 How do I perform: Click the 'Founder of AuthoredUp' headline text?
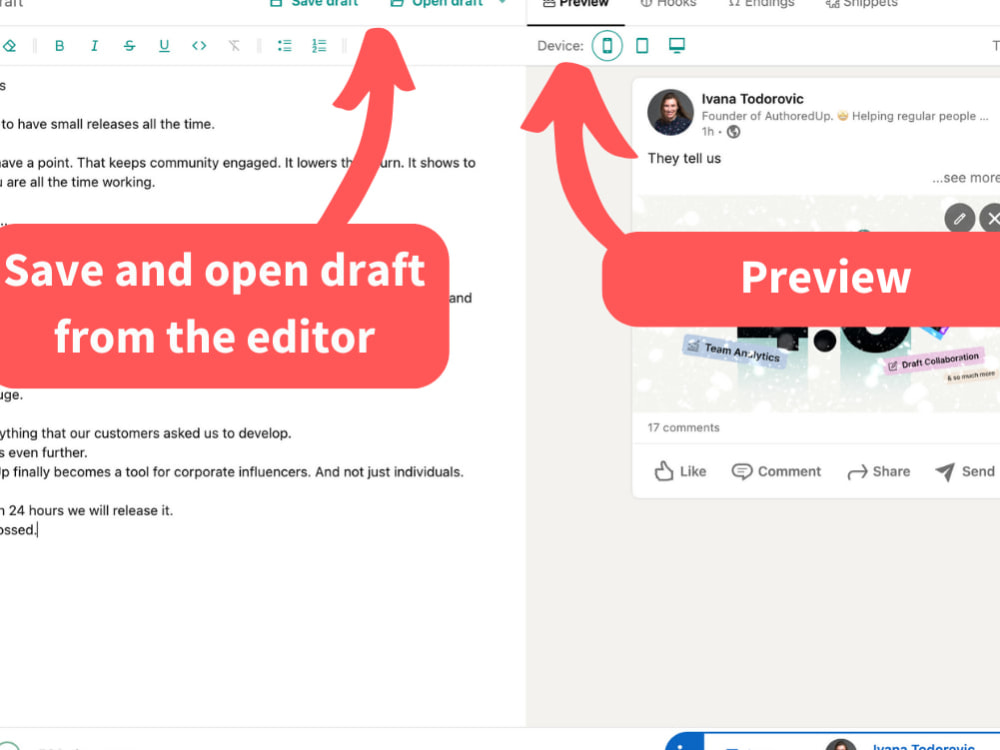845,116
